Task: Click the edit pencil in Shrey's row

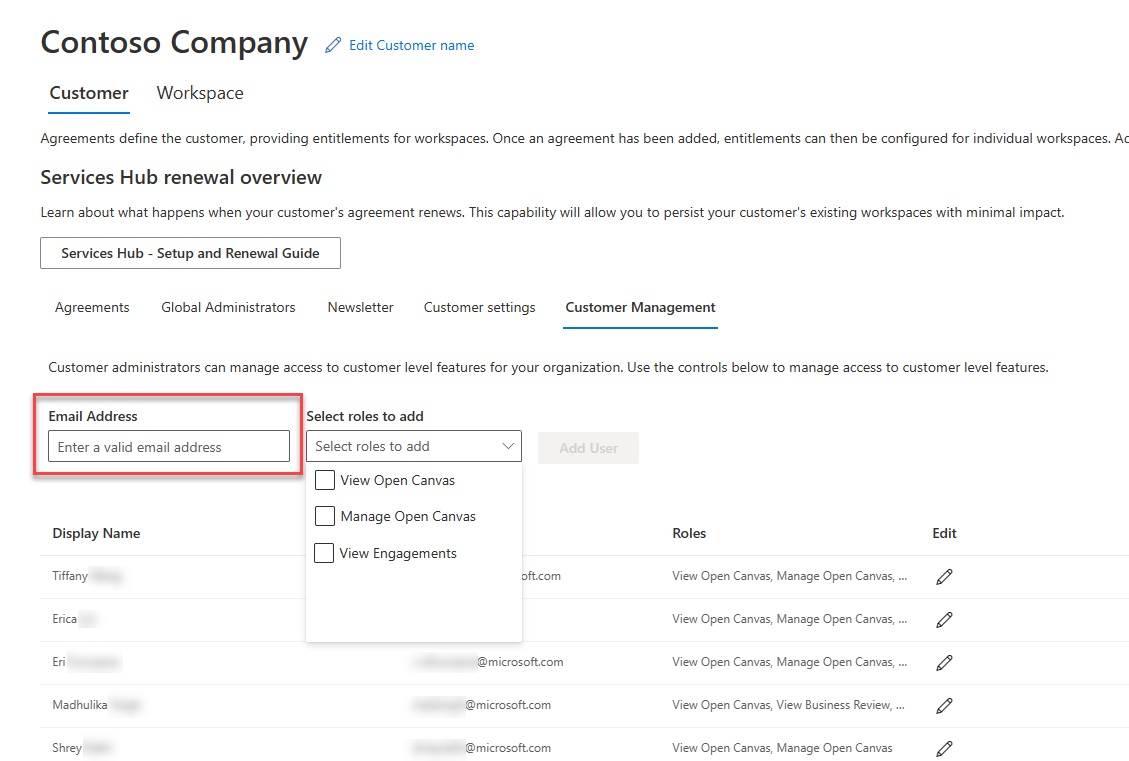Action: (944, 748)
